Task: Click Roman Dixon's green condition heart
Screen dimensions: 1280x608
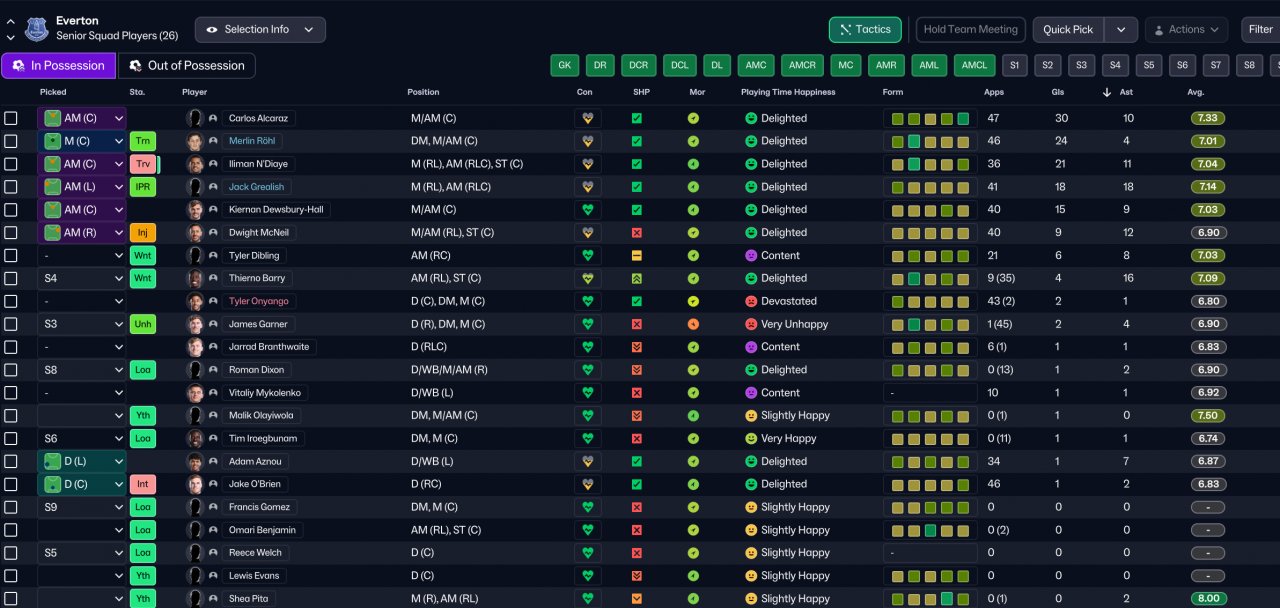Action: tap(587, 370)
